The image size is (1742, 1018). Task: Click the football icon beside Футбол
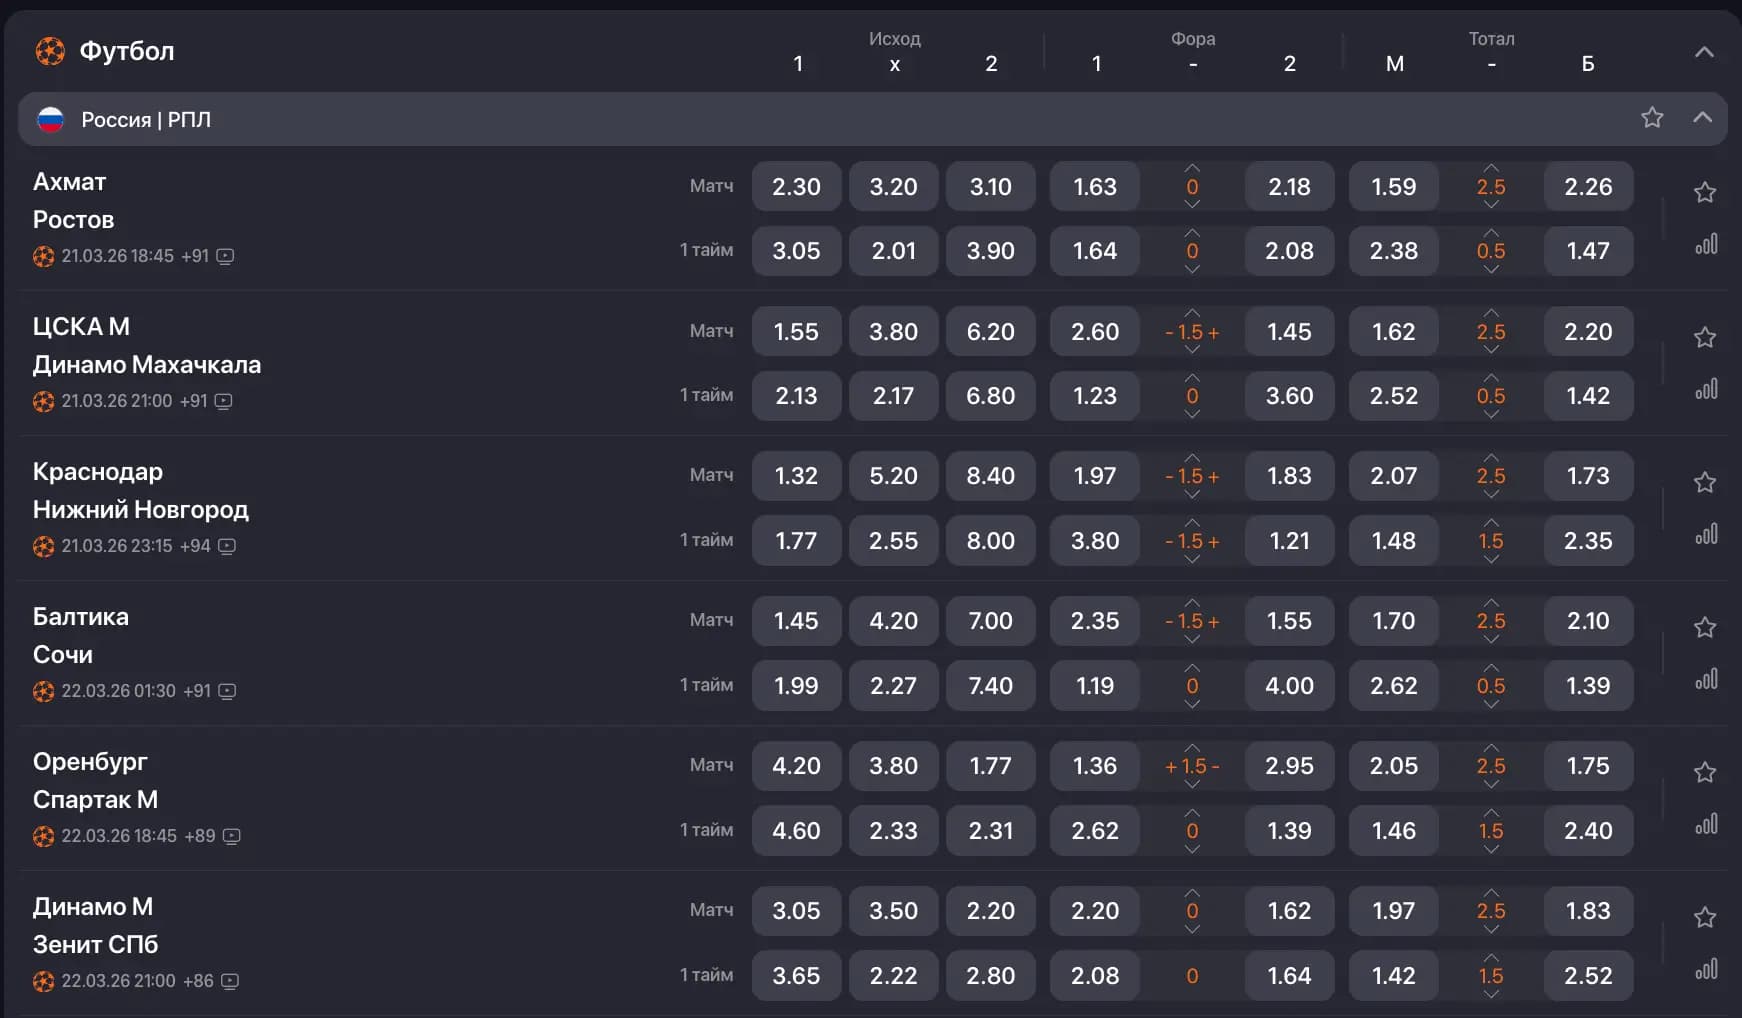coord(50,51)
